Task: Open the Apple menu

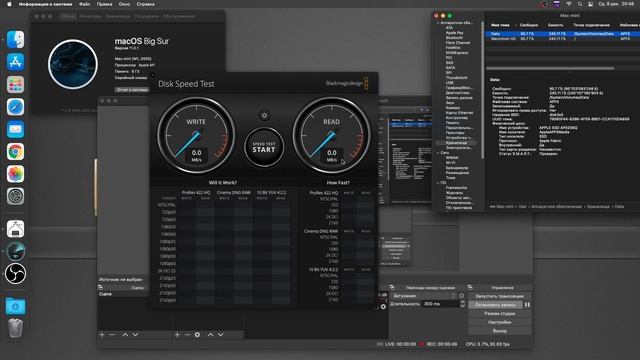Action: coord(9,4)
